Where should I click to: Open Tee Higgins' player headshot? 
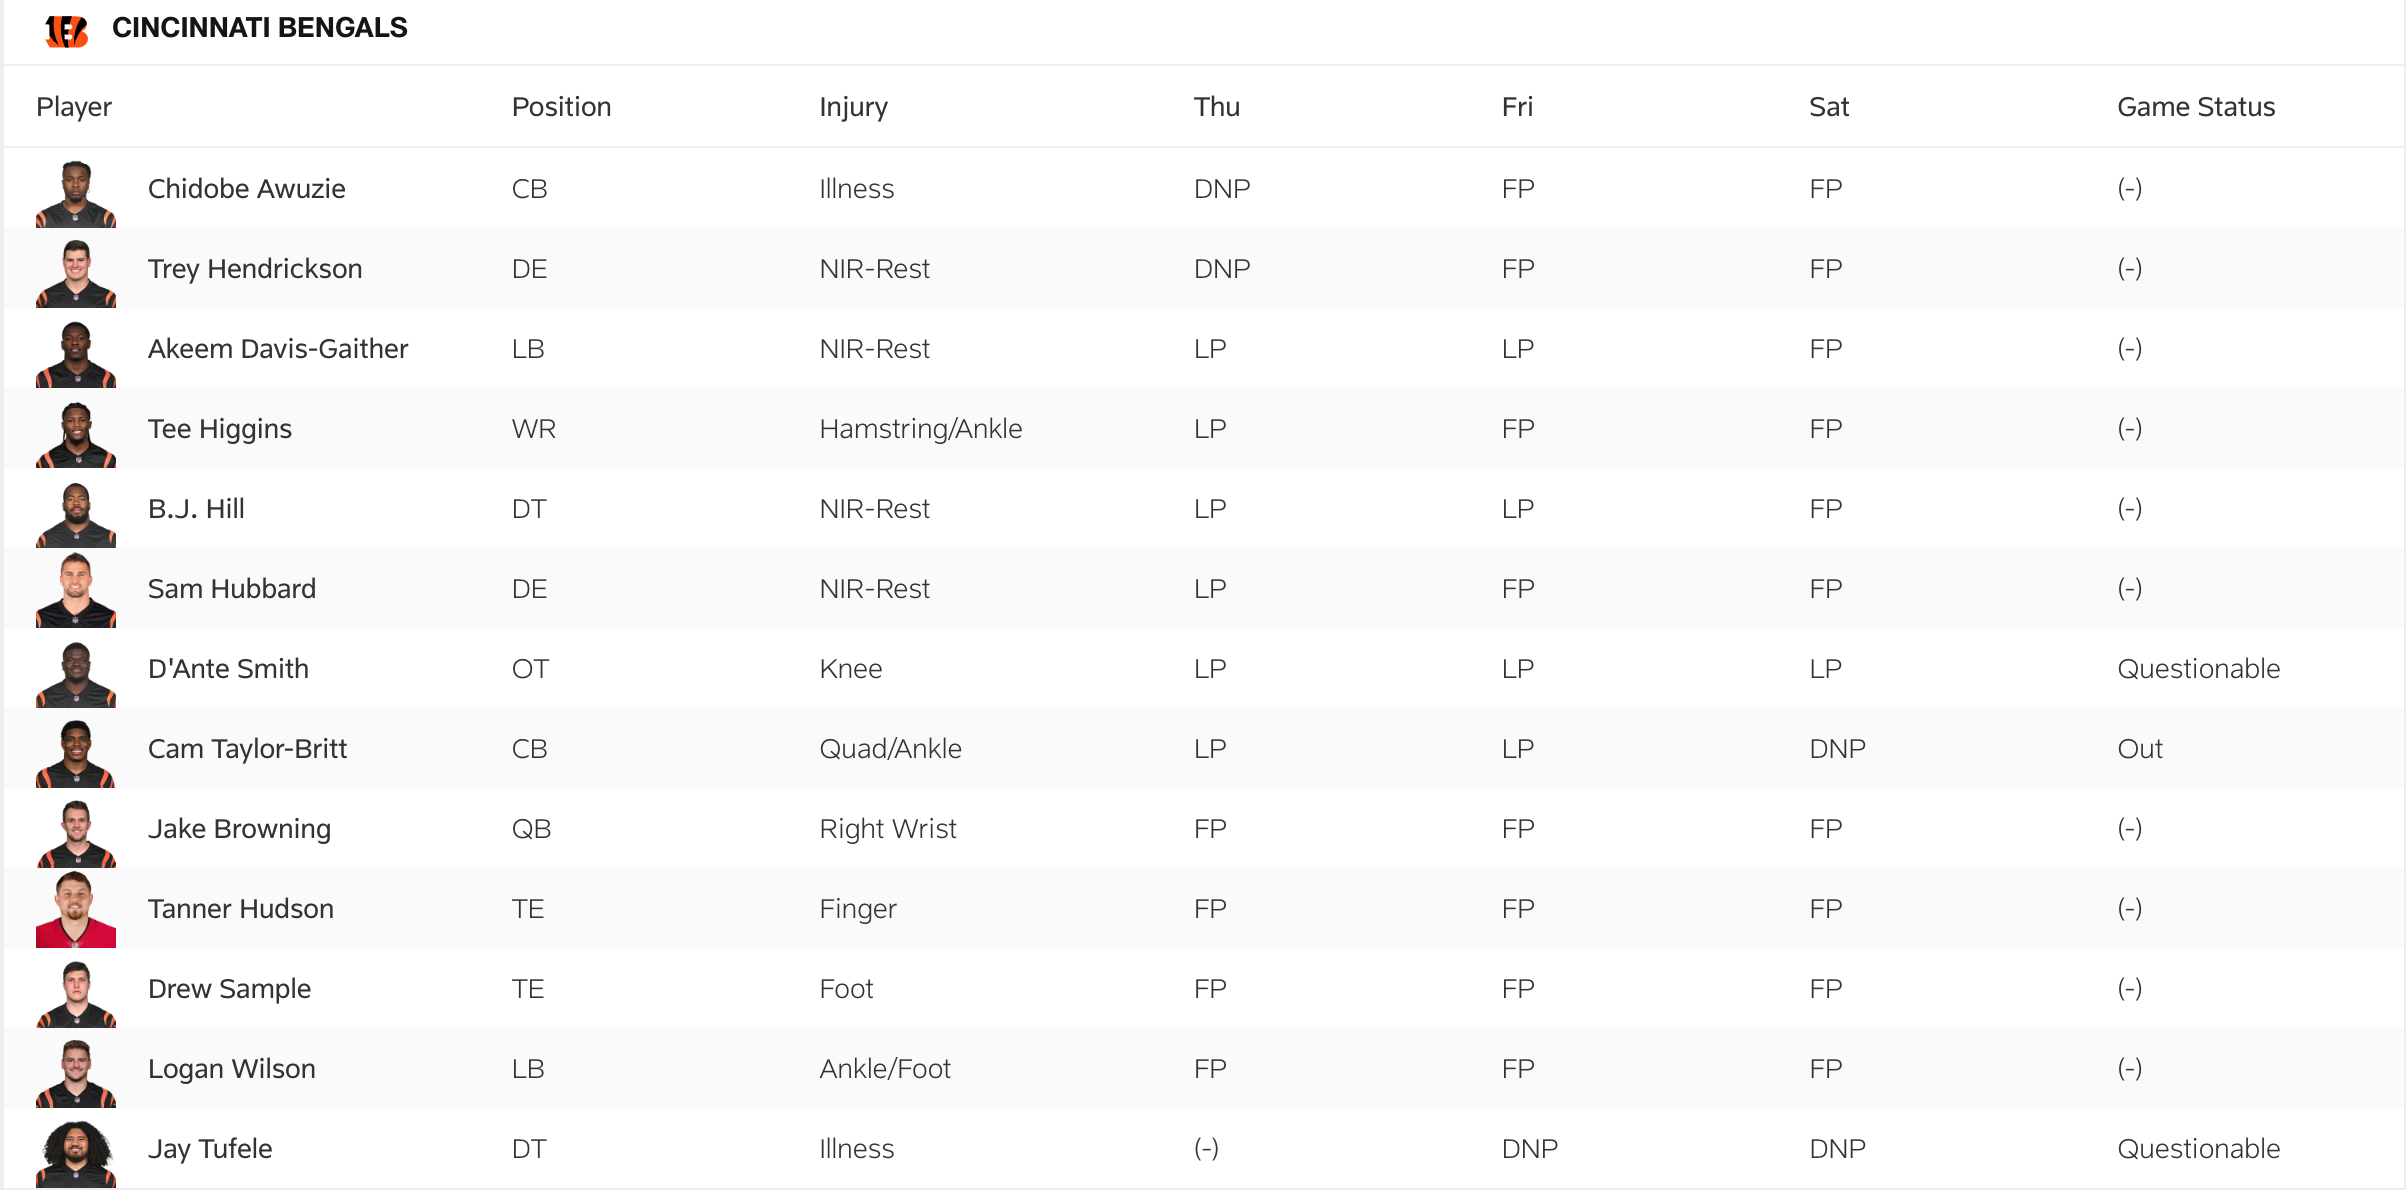coord(76,434)
